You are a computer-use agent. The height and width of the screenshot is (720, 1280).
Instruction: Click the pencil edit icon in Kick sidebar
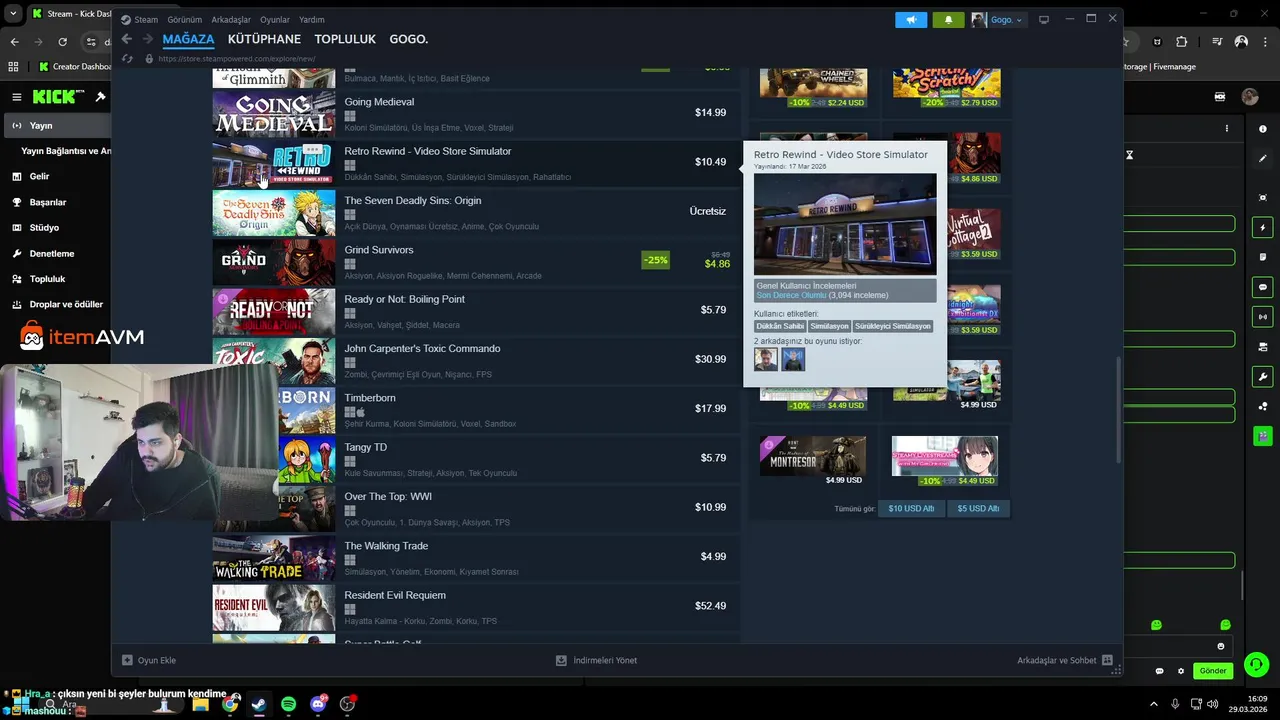[1262, 158]
